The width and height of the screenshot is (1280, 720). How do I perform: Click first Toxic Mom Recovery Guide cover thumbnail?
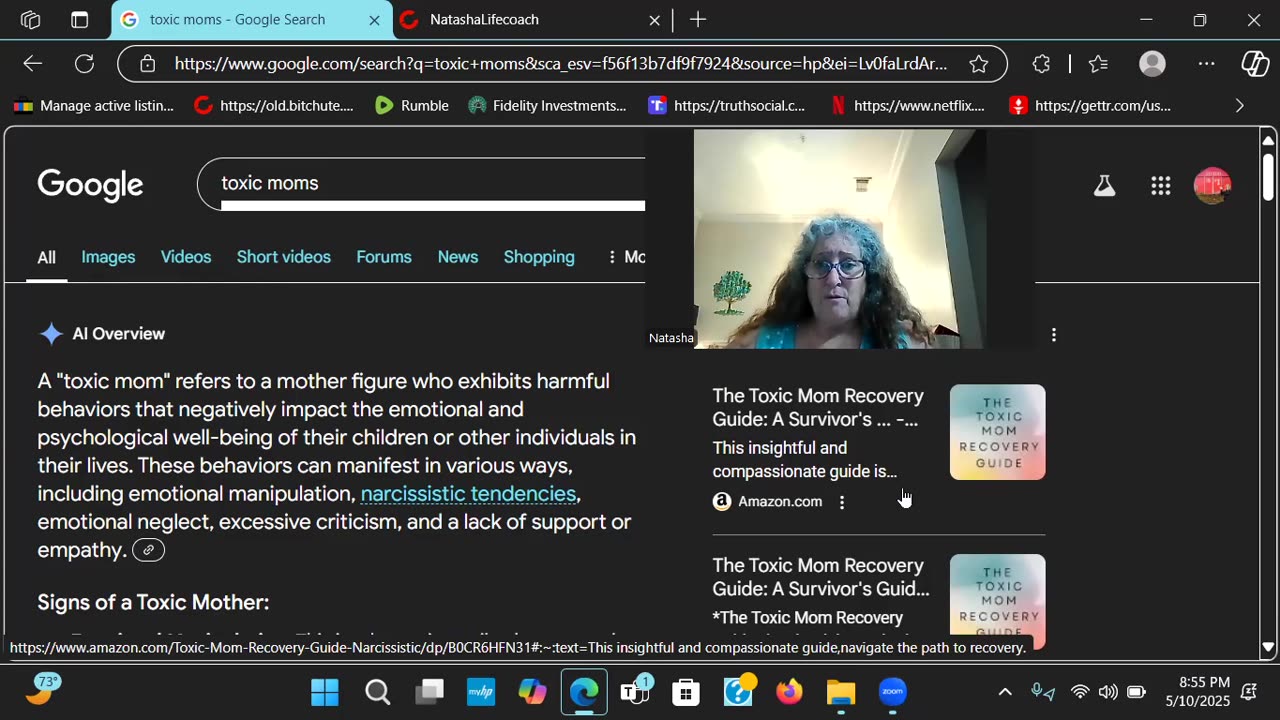point(997,432)
